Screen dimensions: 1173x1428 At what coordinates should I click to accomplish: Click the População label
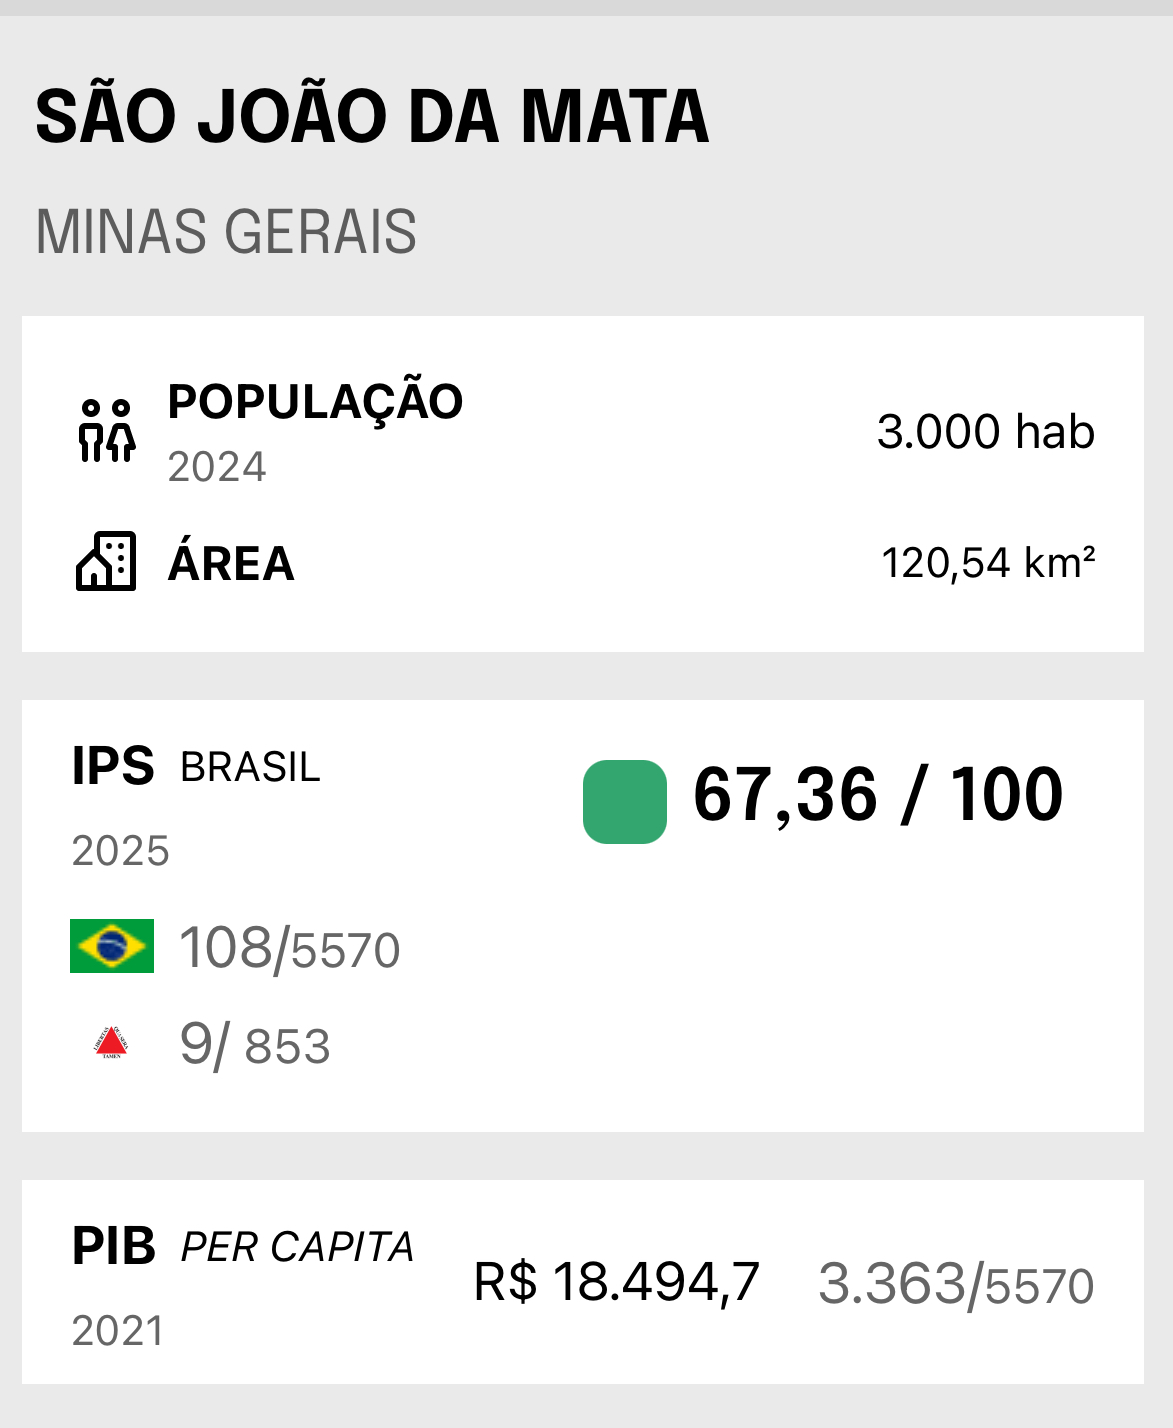pos(315,402)
